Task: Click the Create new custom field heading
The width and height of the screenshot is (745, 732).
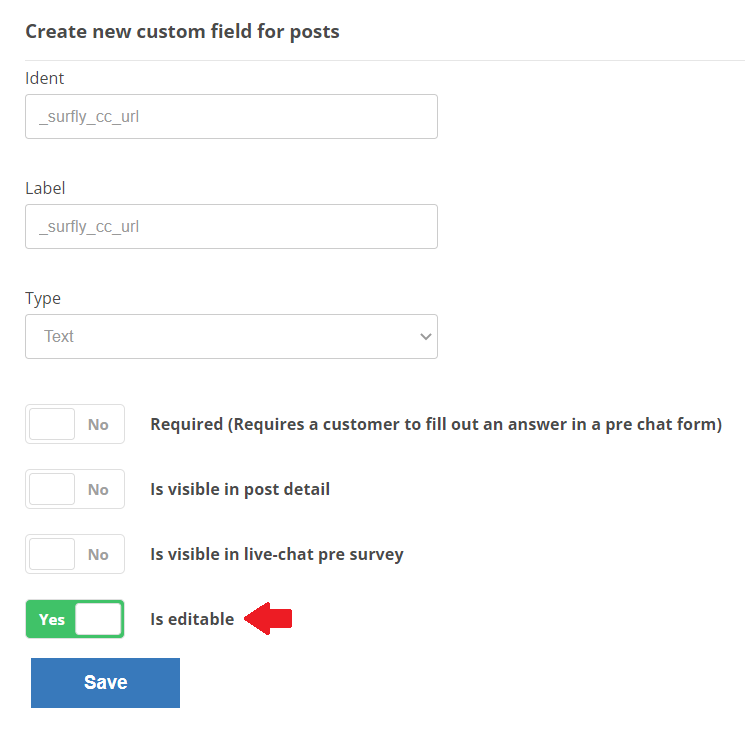Action: [182, 32]
